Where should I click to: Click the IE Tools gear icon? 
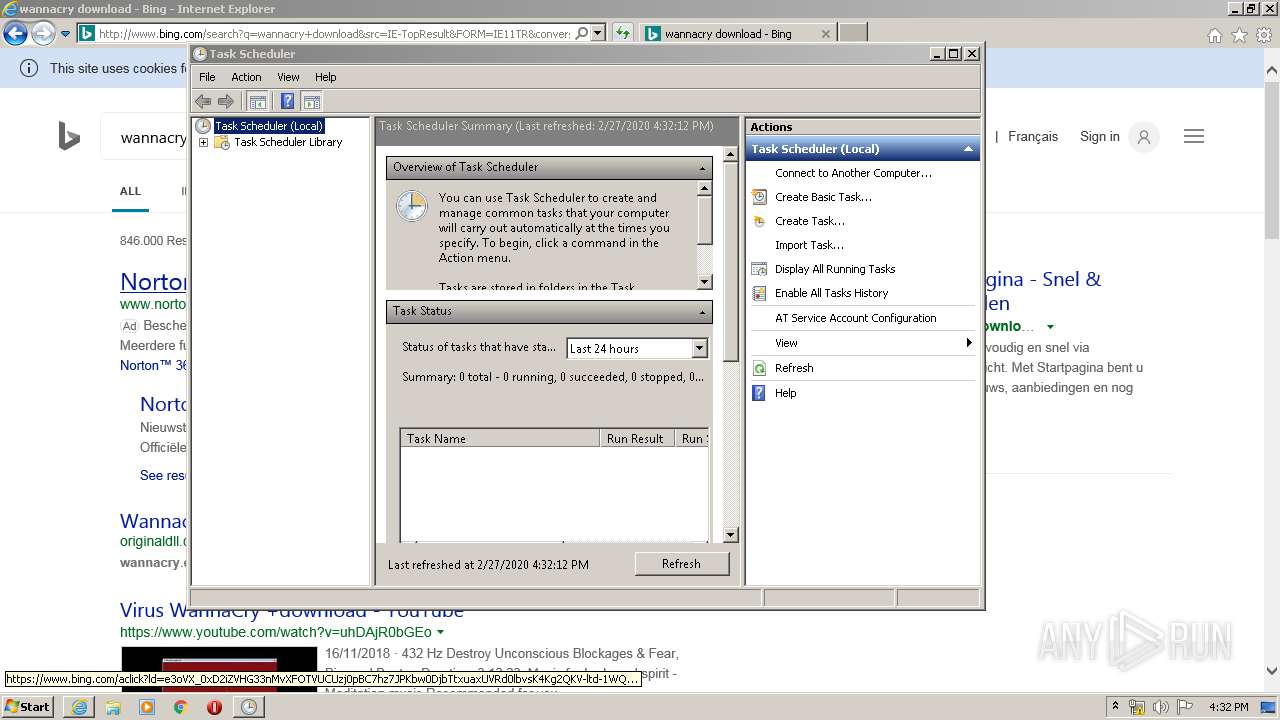coord(1264,35)
